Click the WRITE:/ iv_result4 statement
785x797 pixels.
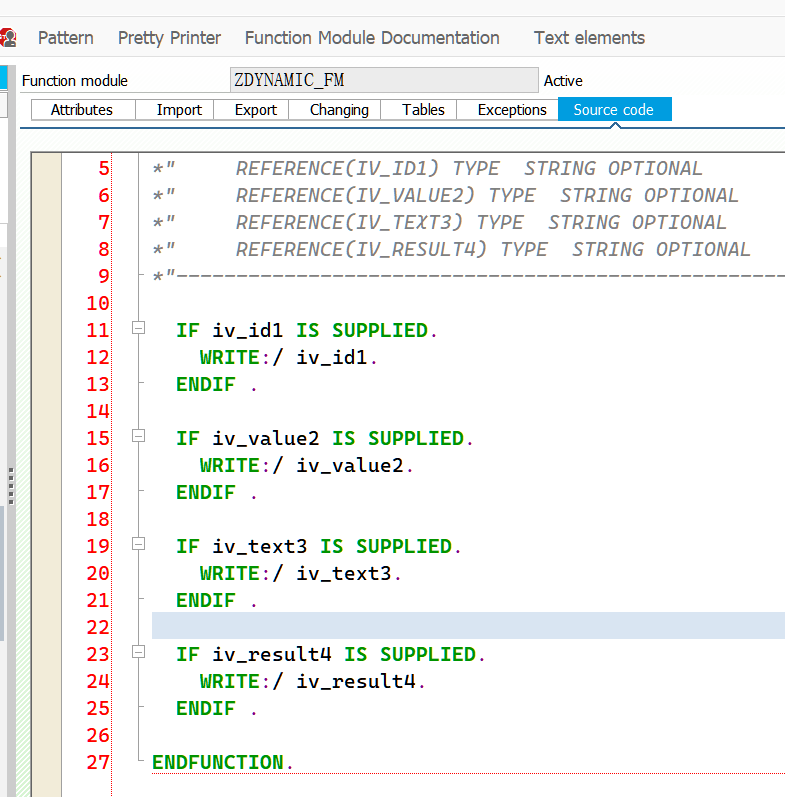click(x=312, y=681)
